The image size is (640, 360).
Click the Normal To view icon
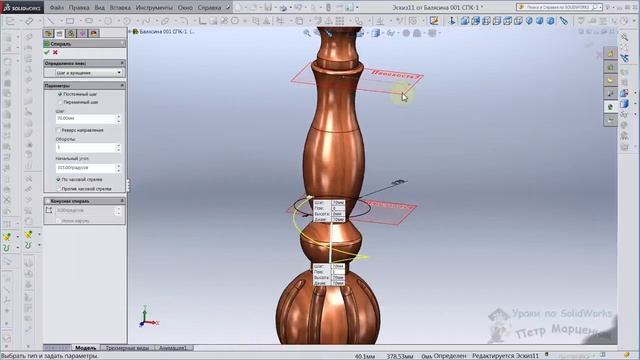click(x=452, y=21)
